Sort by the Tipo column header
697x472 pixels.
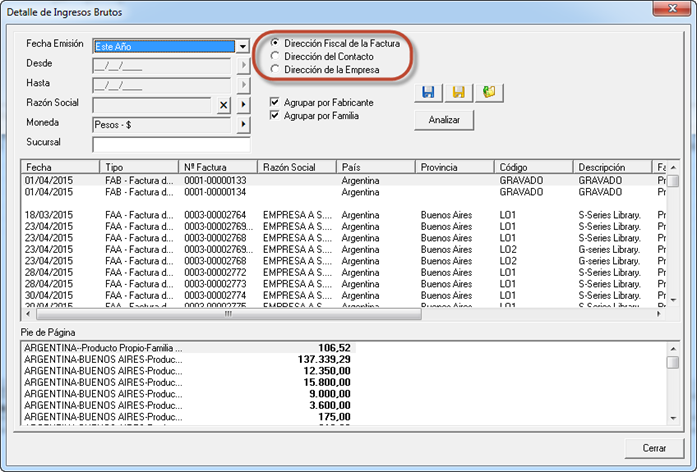point(139,167)
